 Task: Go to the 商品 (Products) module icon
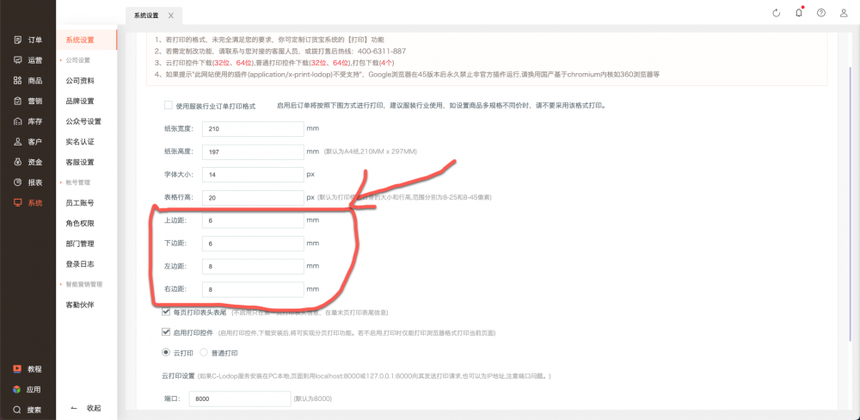pos(18,81)
